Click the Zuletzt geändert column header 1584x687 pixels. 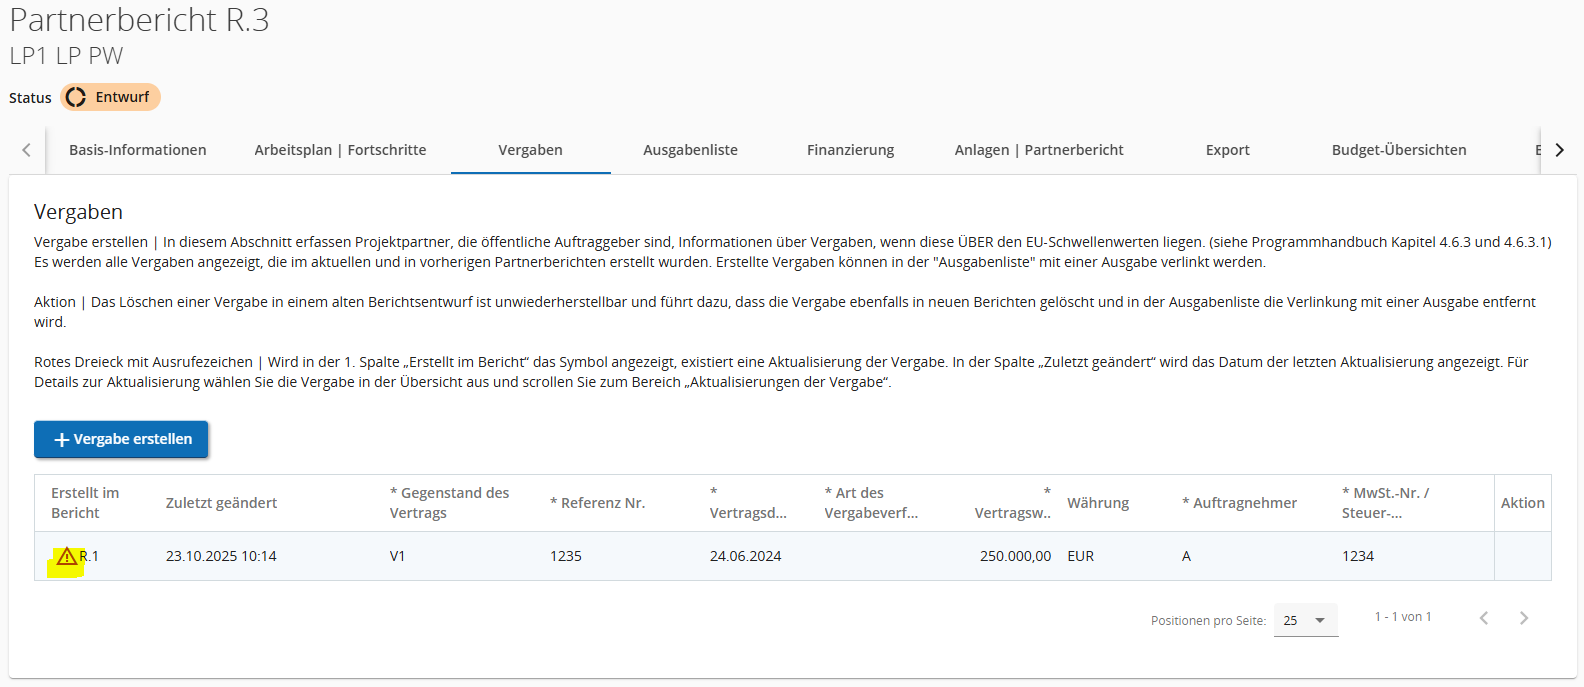point(221,503)
